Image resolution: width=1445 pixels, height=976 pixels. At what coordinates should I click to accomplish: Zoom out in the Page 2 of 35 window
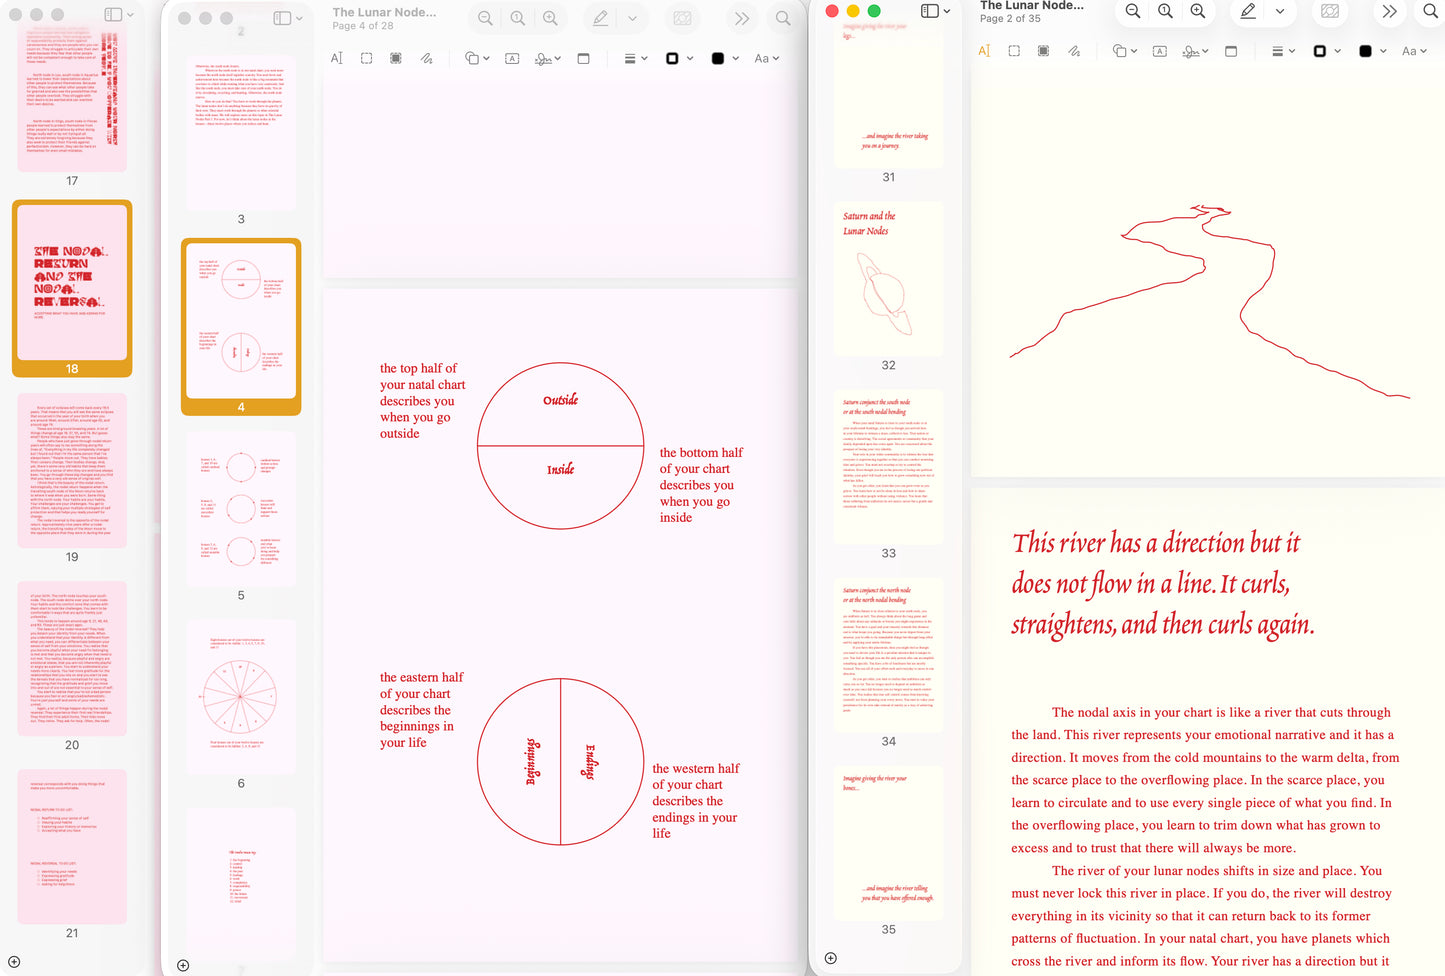1133,11
